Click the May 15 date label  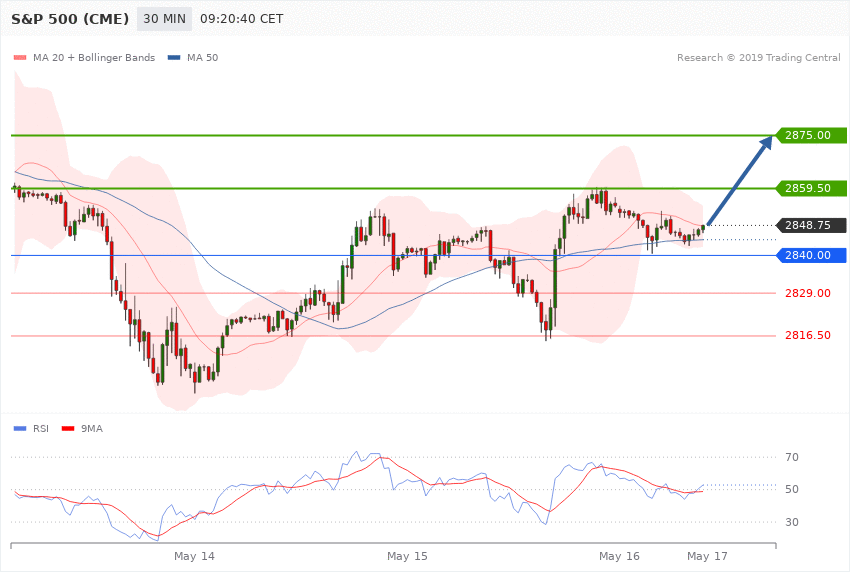coord(407,556)
